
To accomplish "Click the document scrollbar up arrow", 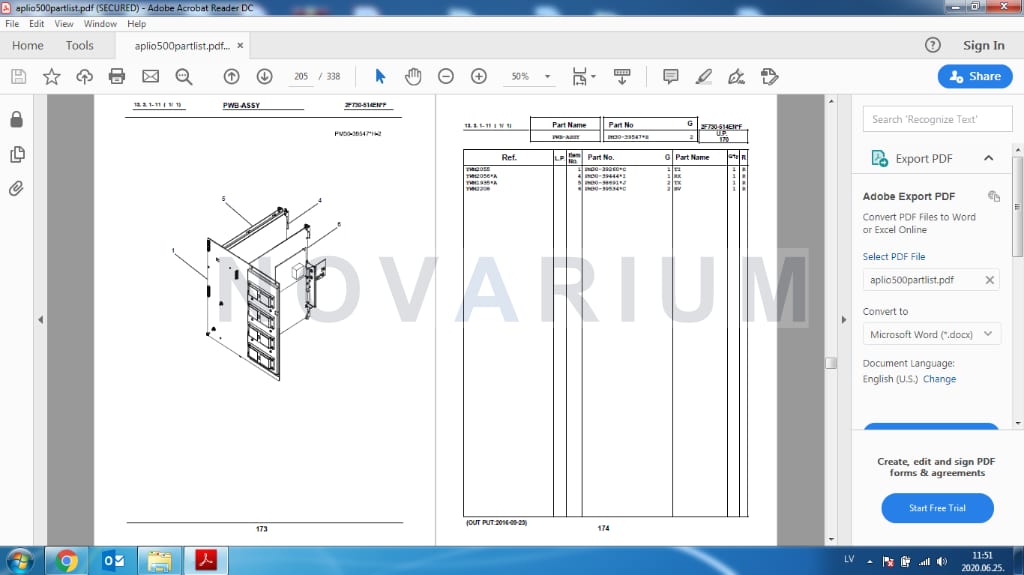I will (831, 101).
